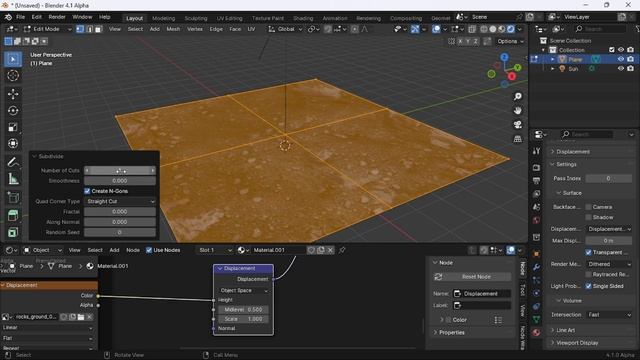Unlink Material.001 with the X button
Image resolution: width=640 pixels, height=360 pixels.
[x=330, y=250]
